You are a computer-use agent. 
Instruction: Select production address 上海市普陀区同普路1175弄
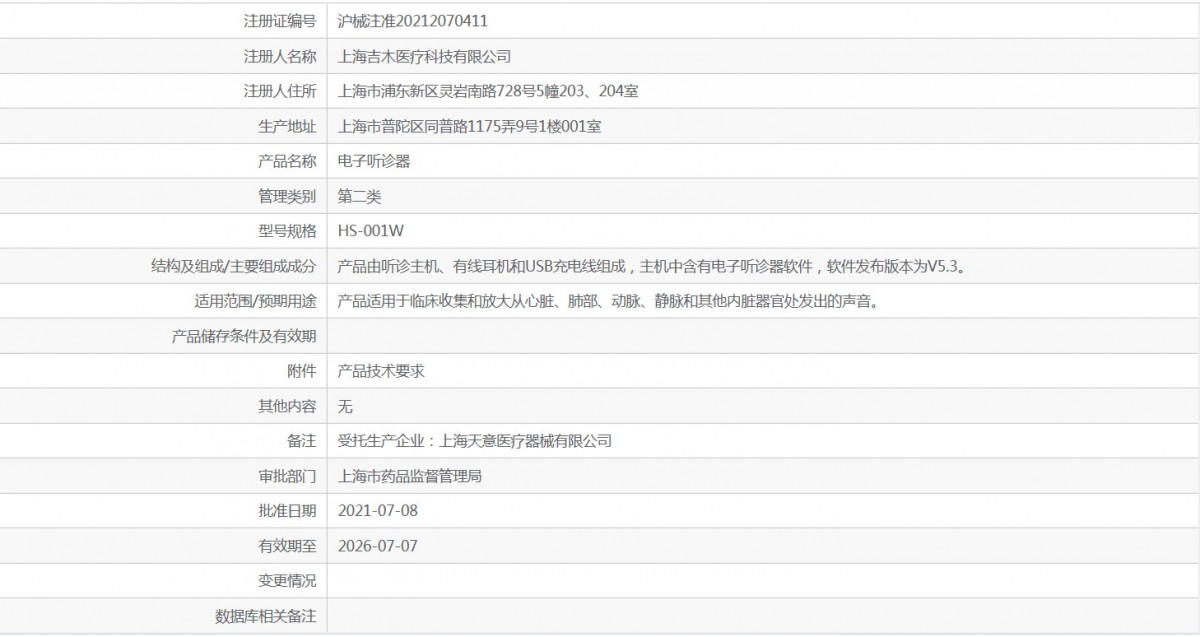pos(470,126)
